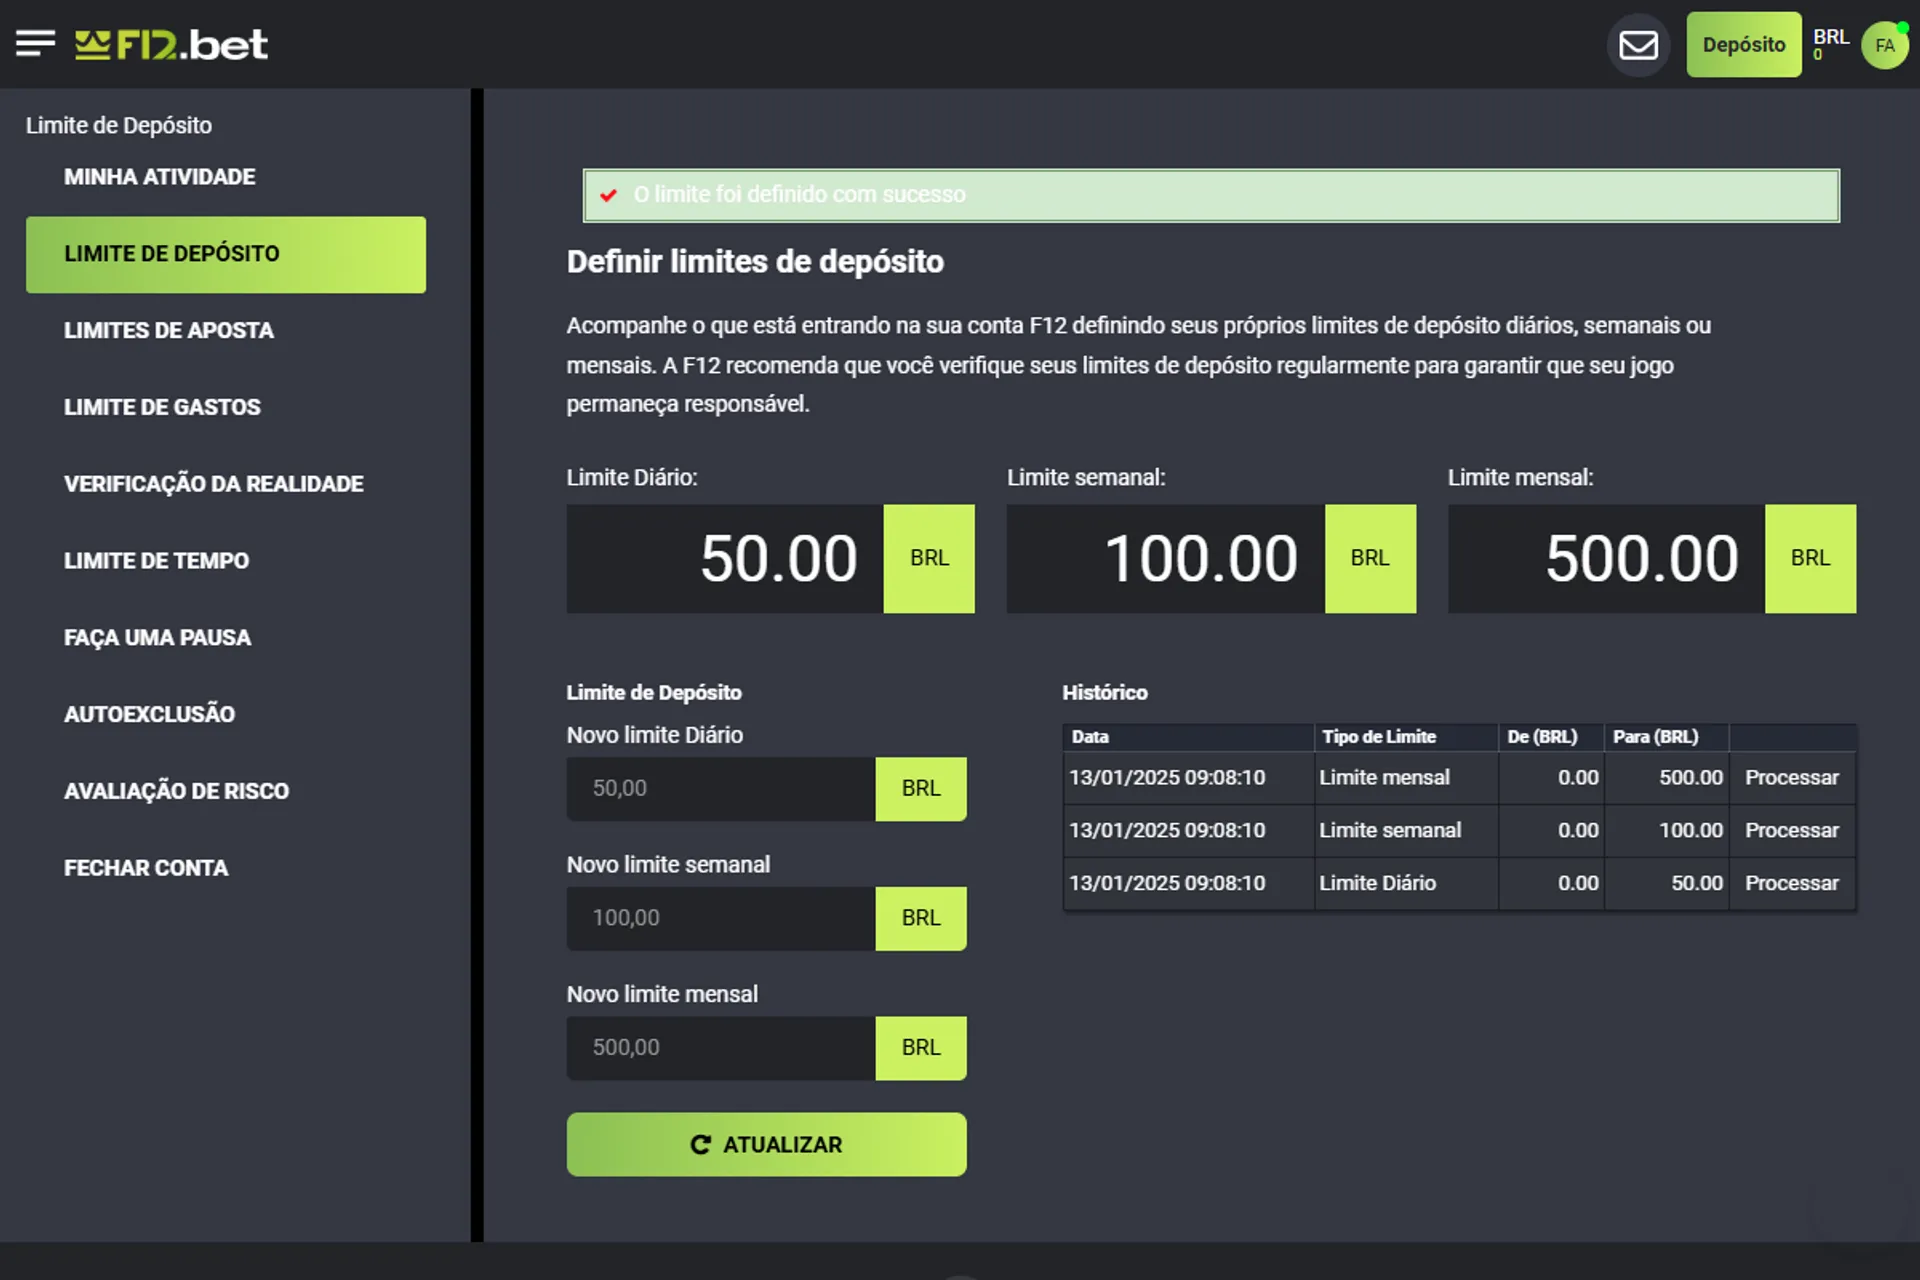Click the BRL balance indicator
Screen dimensions: 1920x1280
[x=1830, y=44]
